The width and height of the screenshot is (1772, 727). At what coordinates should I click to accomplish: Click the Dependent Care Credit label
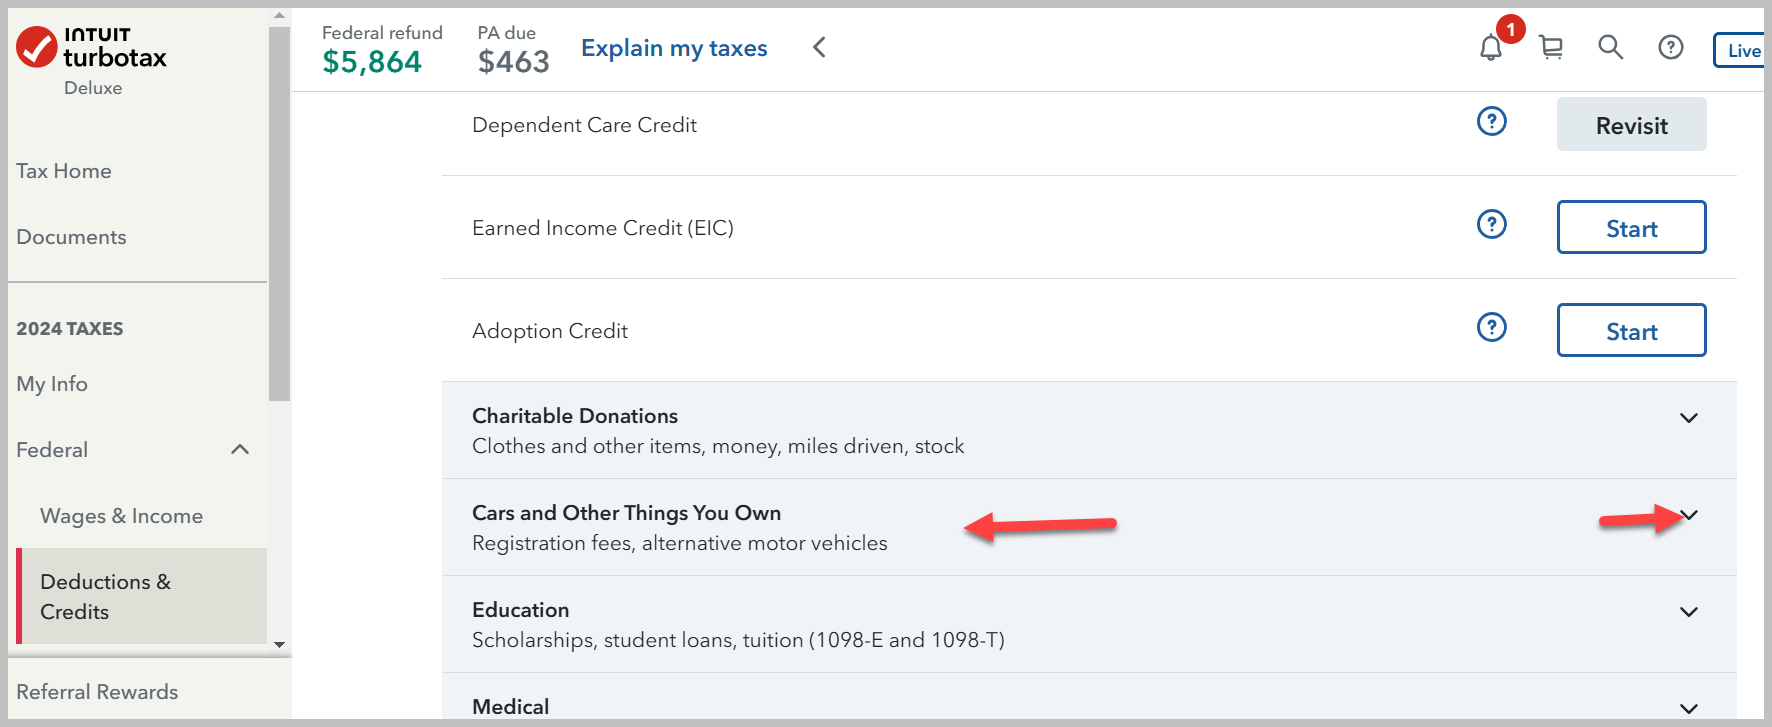584,125
